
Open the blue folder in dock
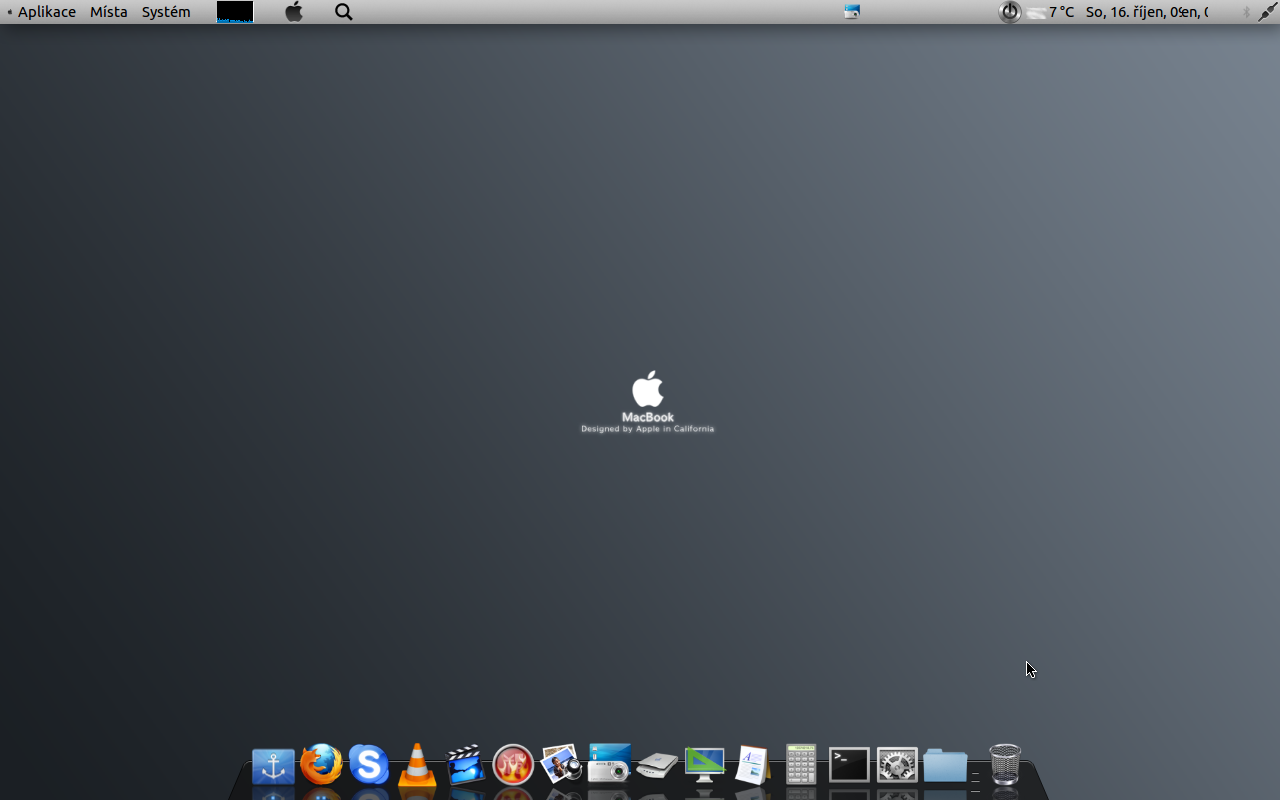(x=945, y=766)
